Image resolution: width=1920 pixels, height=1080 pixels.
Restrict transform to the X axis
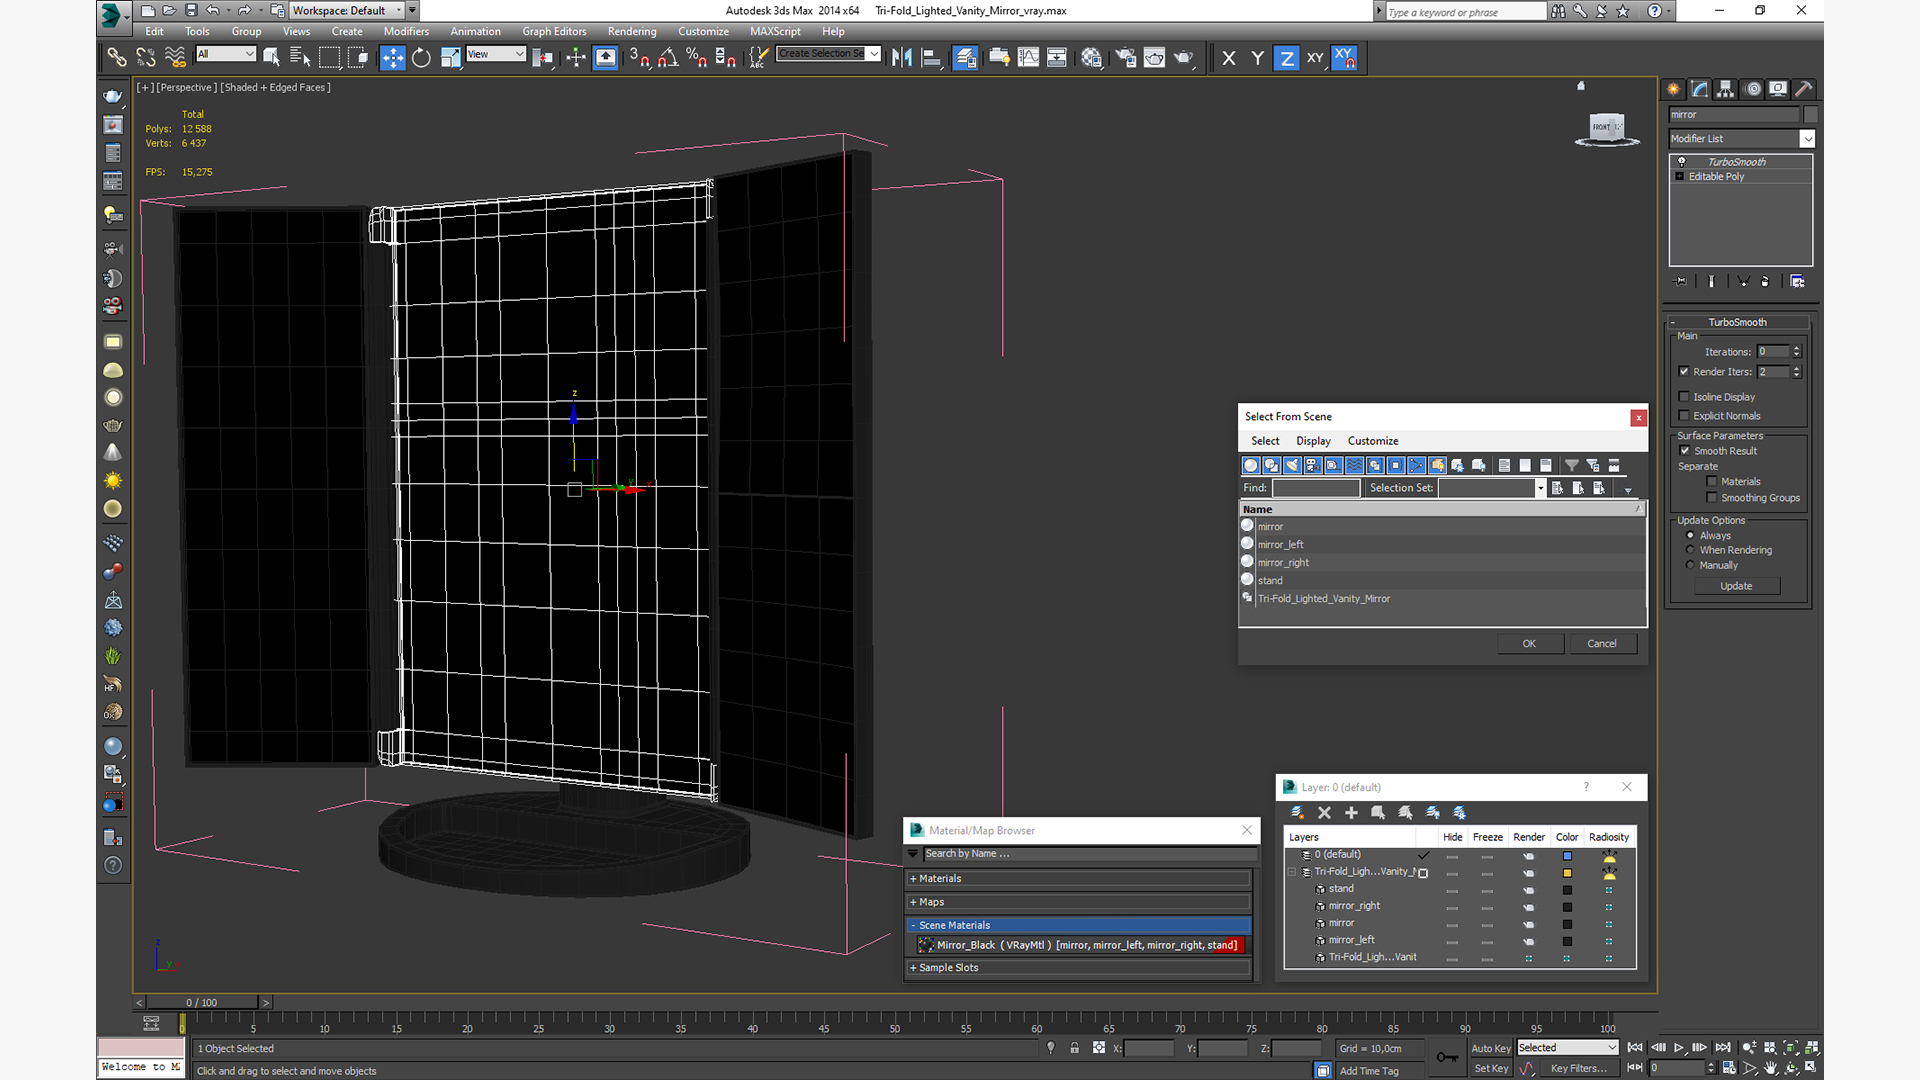(x=1229, y=58)
